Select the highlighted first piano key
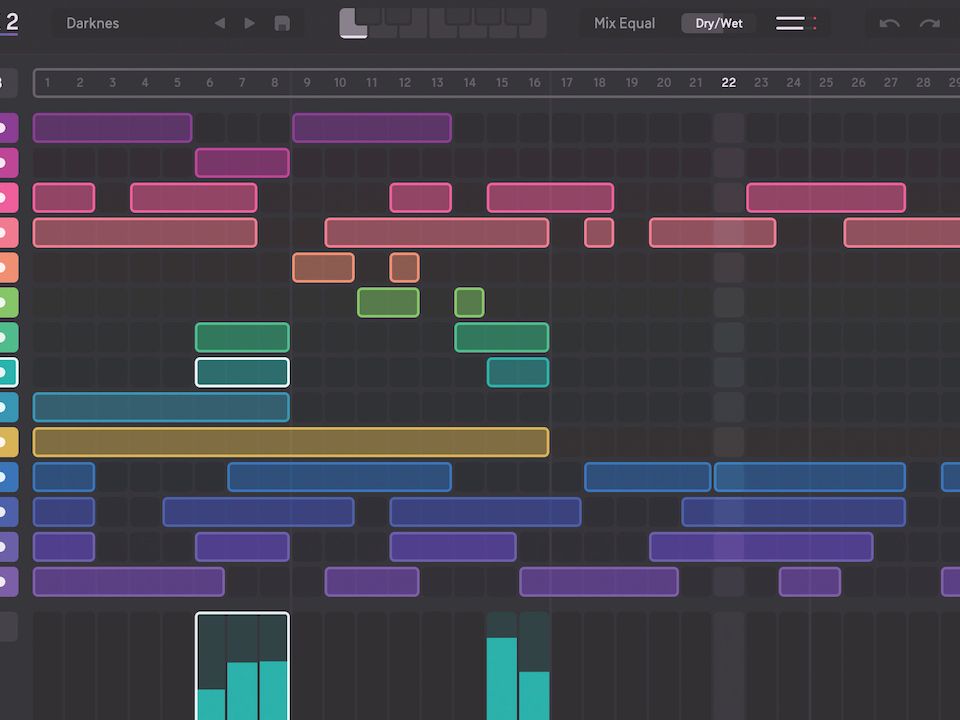The height and width of the screenshot is (720, 960). pyautogui.click(x=353, y=23)
